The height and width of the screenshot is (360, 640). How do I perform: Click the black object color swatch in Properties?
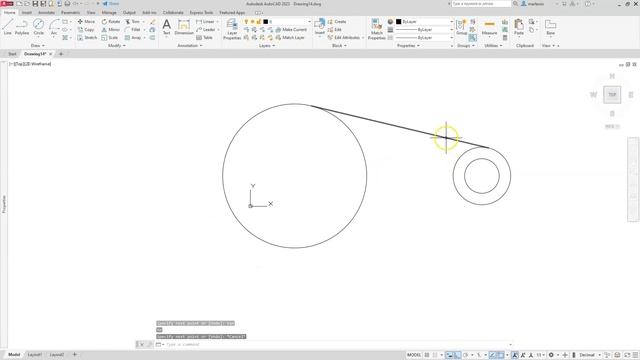[x=398, y=21]
